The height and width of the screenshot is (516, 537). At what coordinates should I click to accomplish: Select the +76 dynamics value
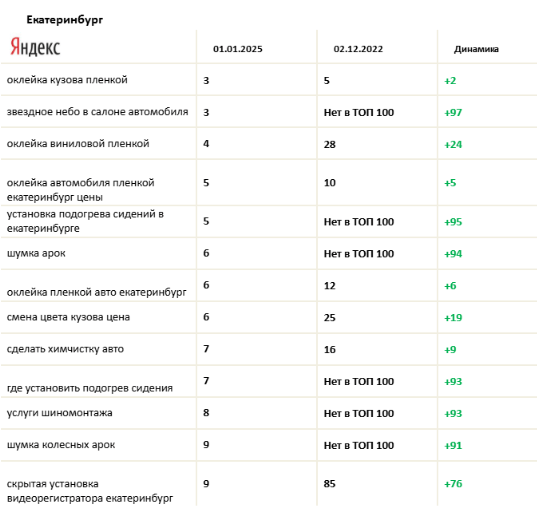point(453,484)
